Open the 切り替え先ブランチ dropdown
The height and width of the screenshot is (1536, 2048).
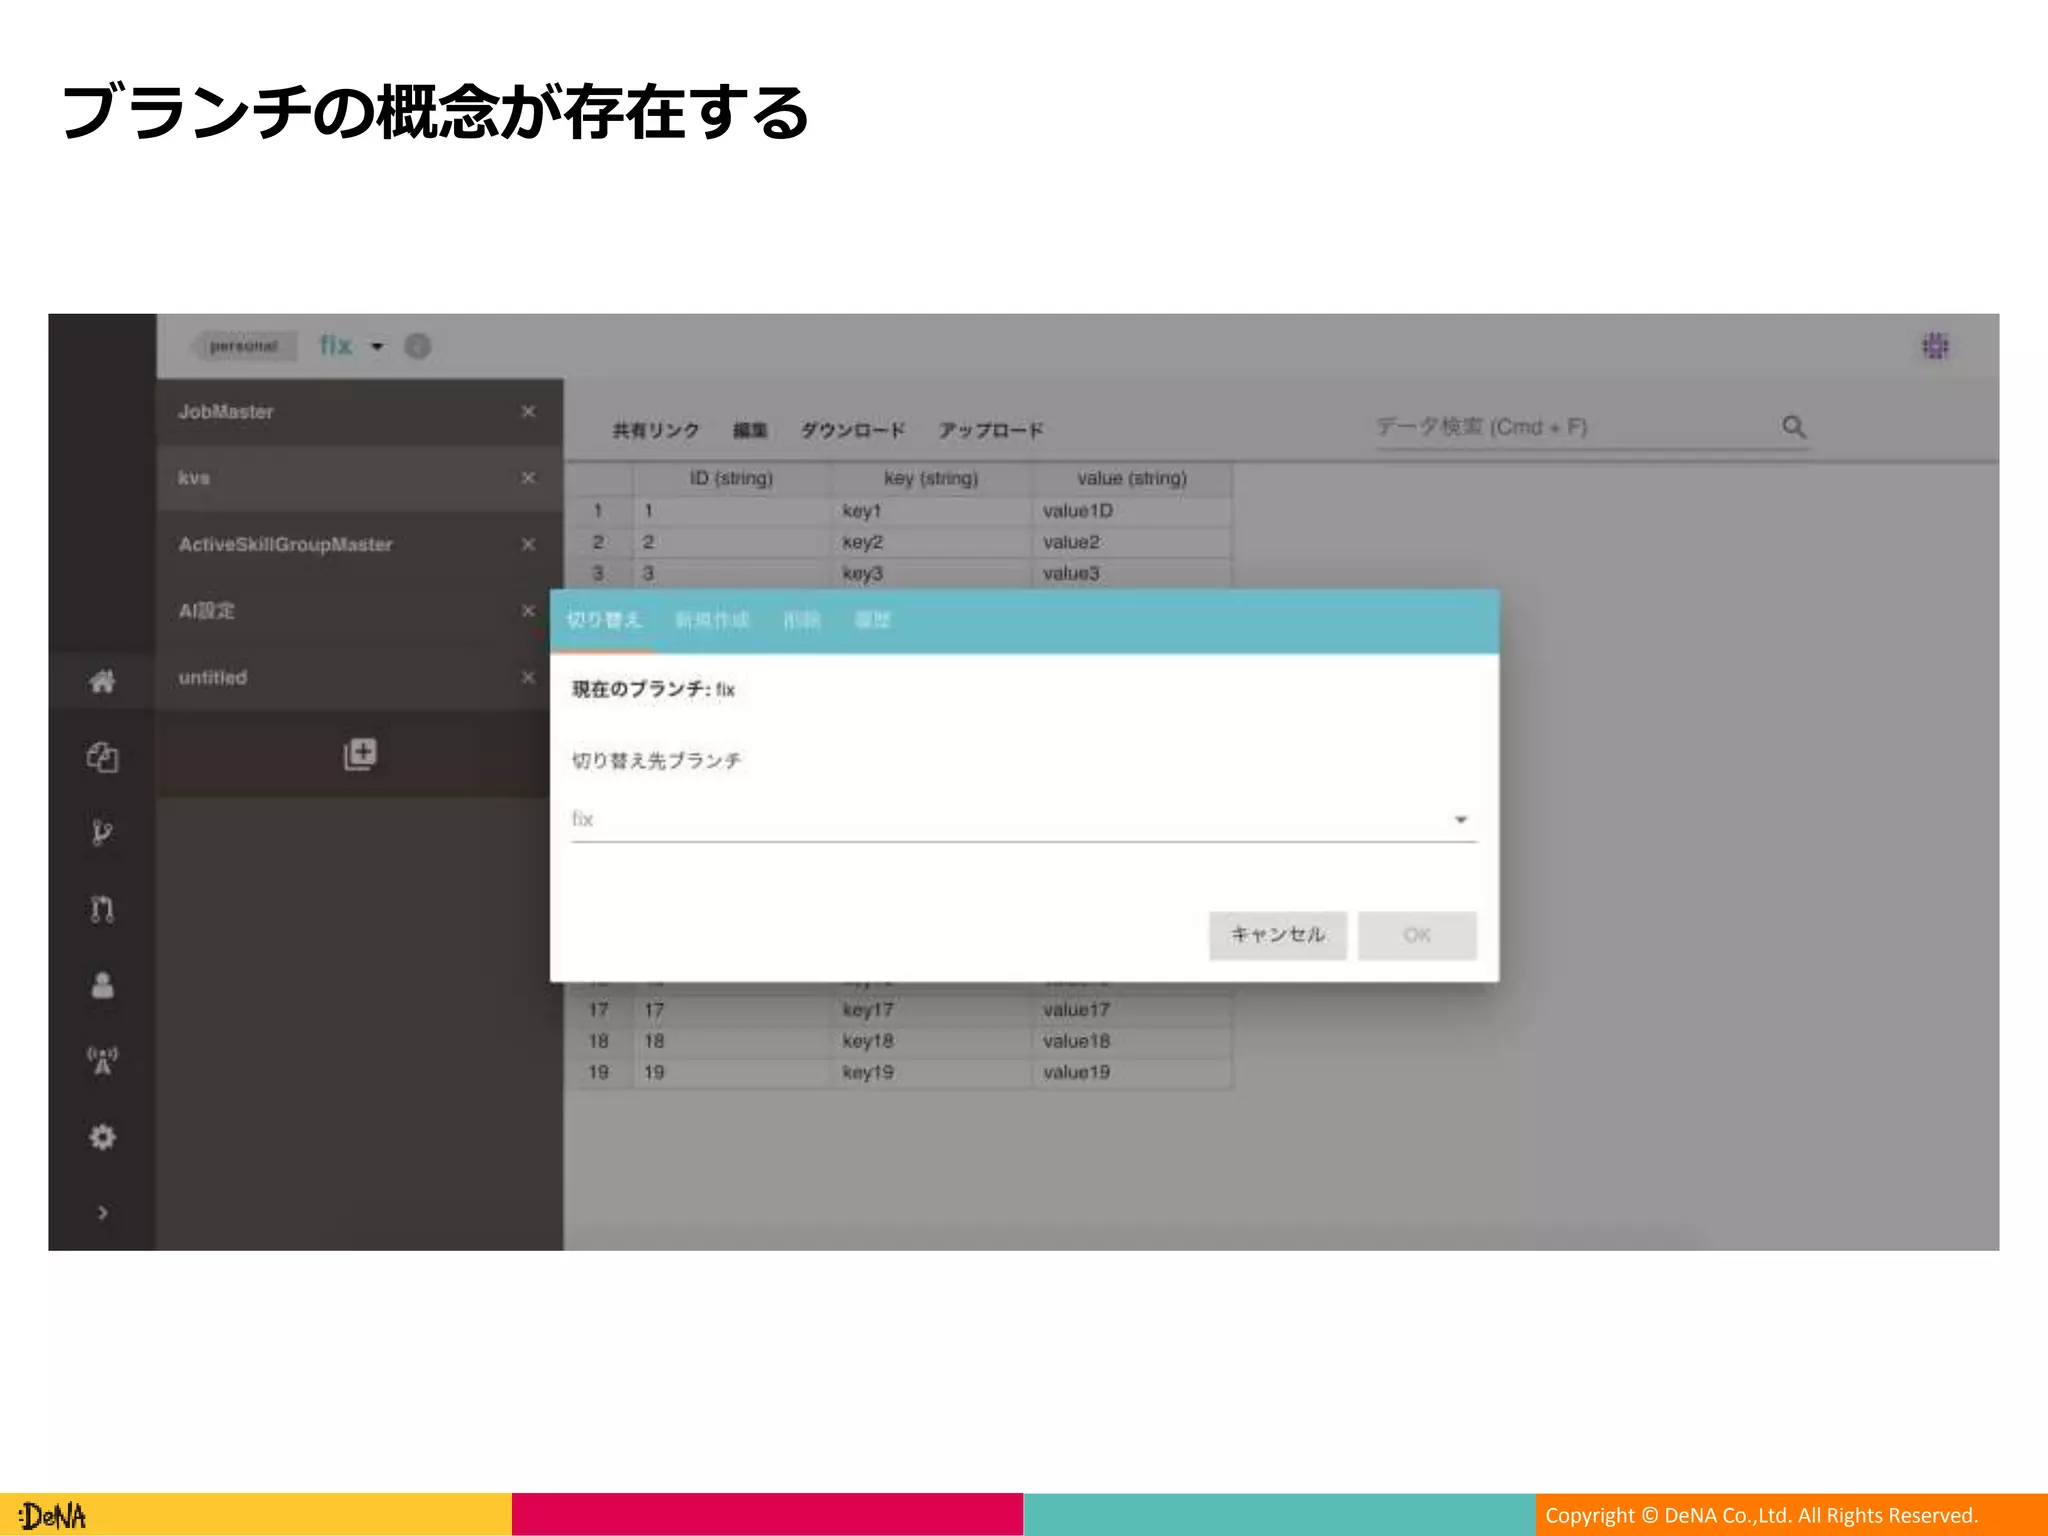[x=1023, y=819]
